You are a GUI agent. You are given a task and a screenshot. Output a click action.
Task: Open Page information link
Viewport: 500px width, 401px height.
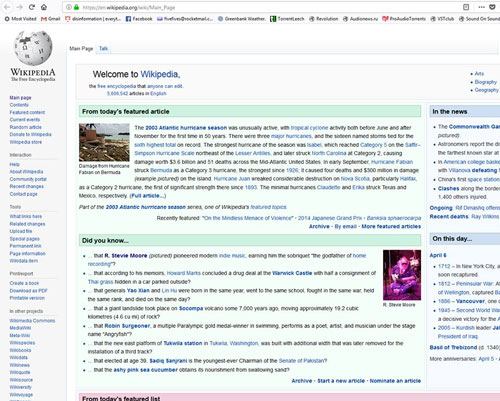pyautogui.click(x=27, y=253)
